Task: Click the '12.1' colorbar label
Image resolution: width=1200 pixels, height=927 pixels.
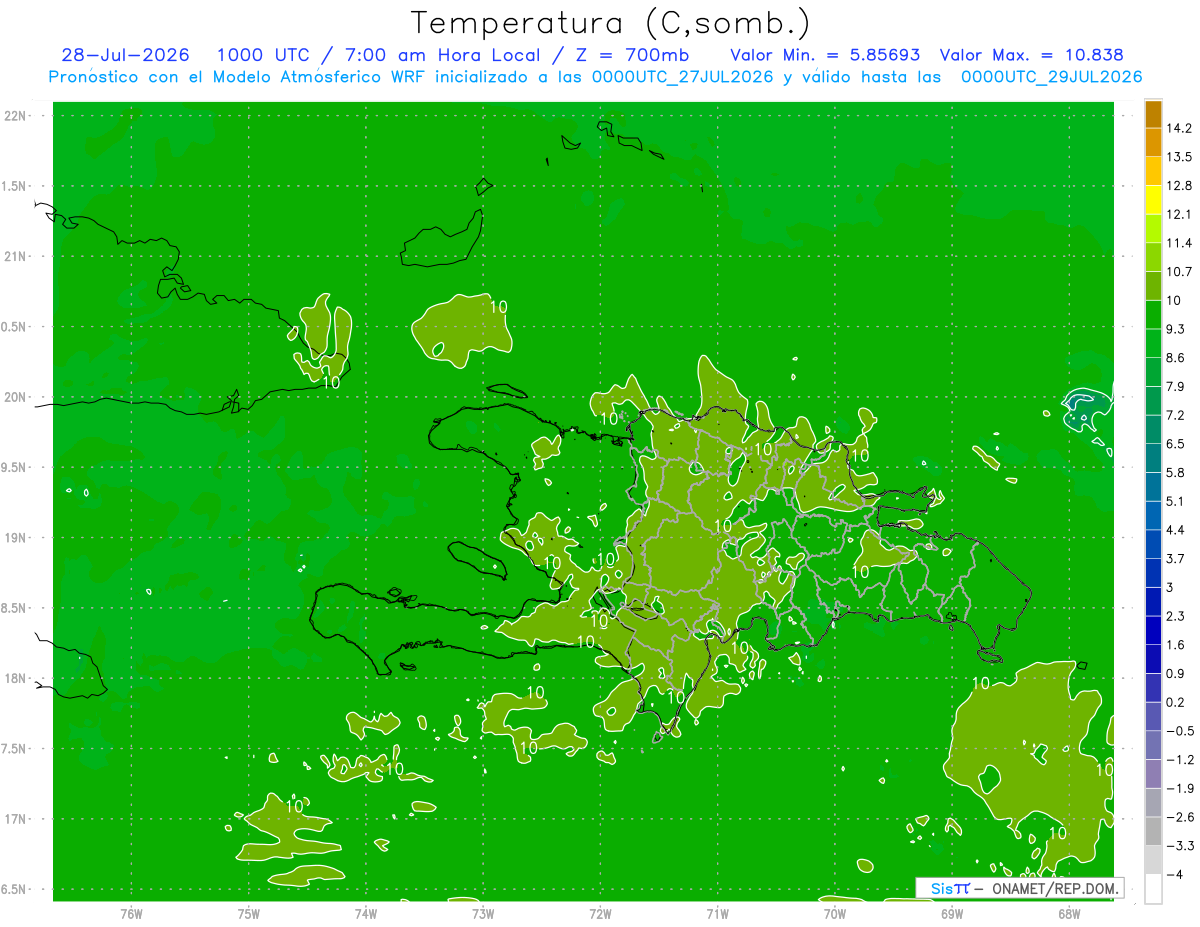Action: tap(1180, 215)
